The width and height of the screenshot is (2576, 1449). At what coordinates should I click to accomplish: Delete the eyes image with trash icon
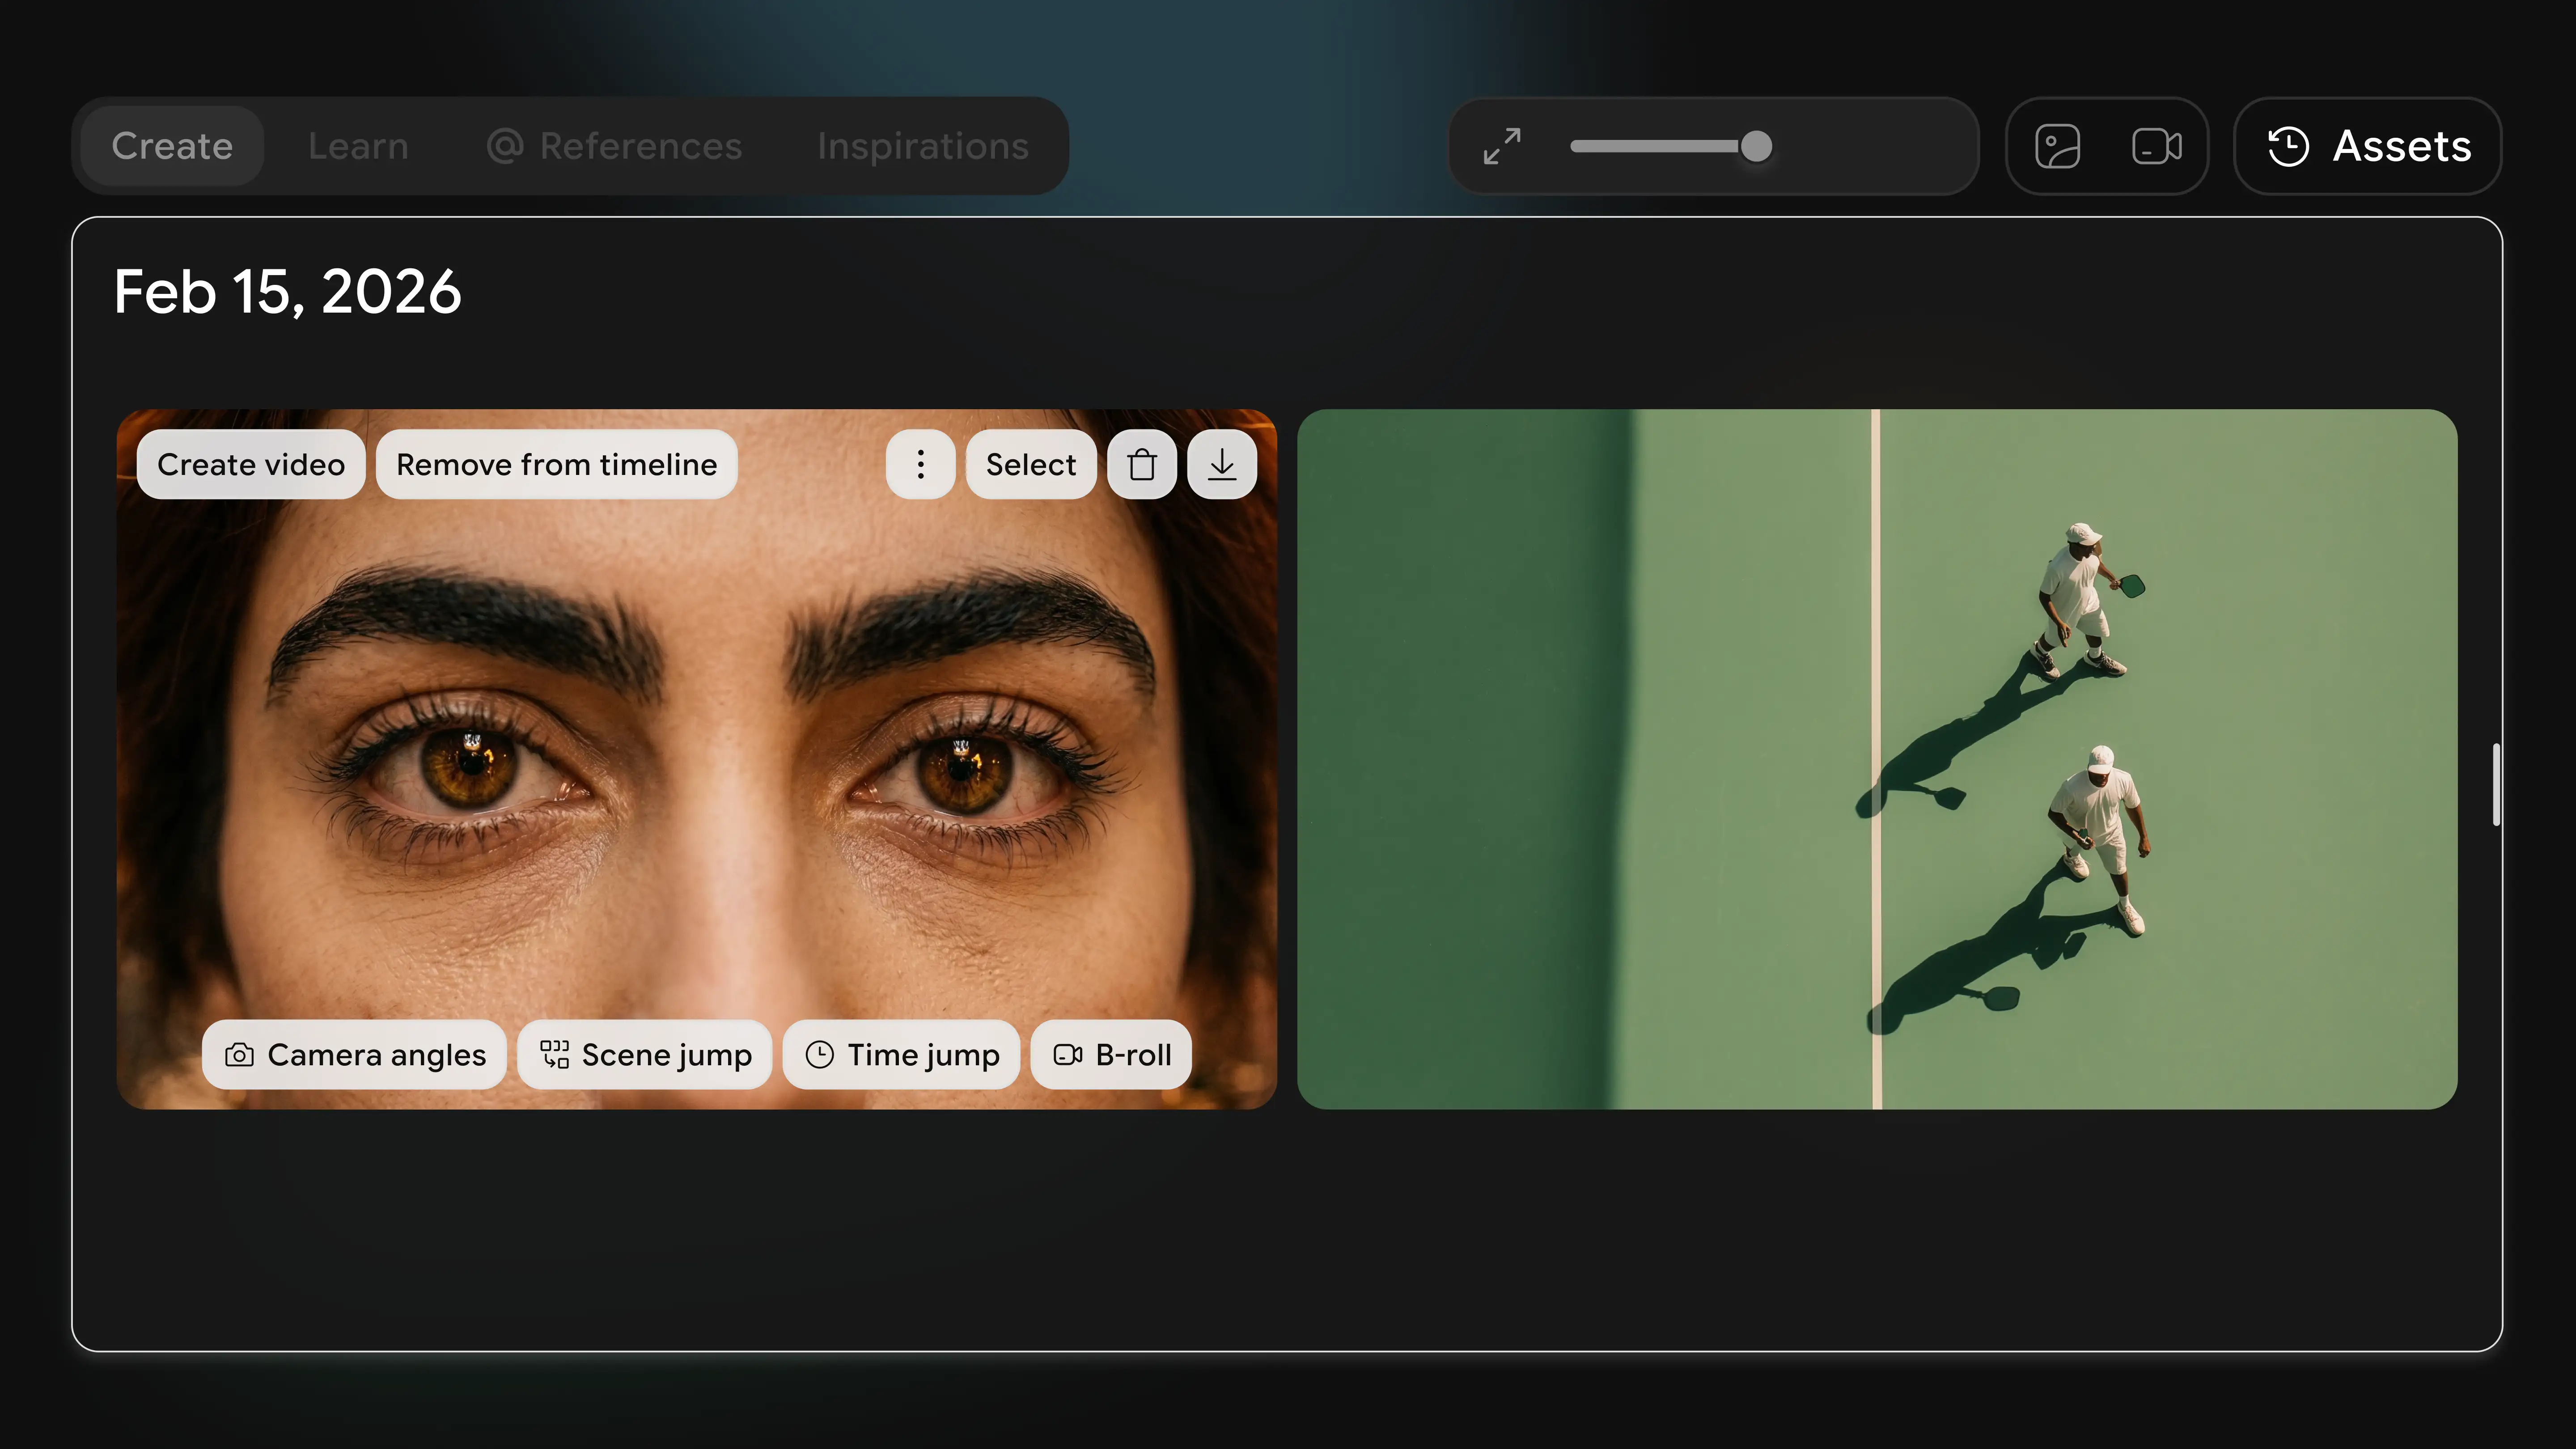pos(1142,464)
